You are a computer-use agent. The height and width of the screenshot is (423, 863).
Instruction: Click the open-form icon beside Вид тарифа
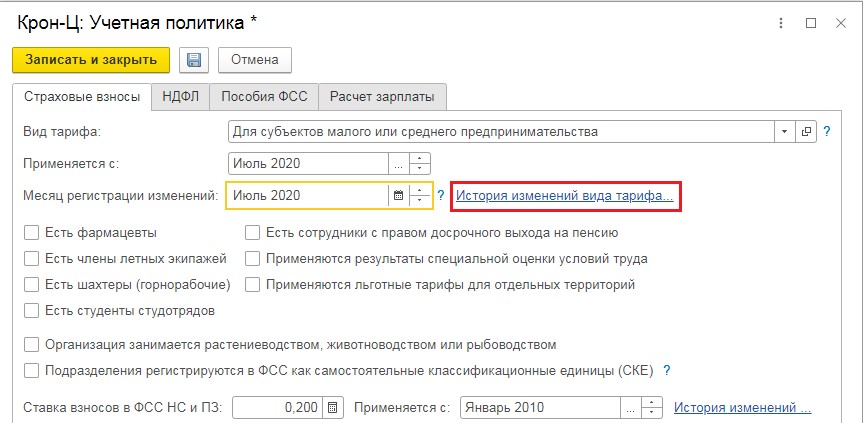tap(804, 131)
